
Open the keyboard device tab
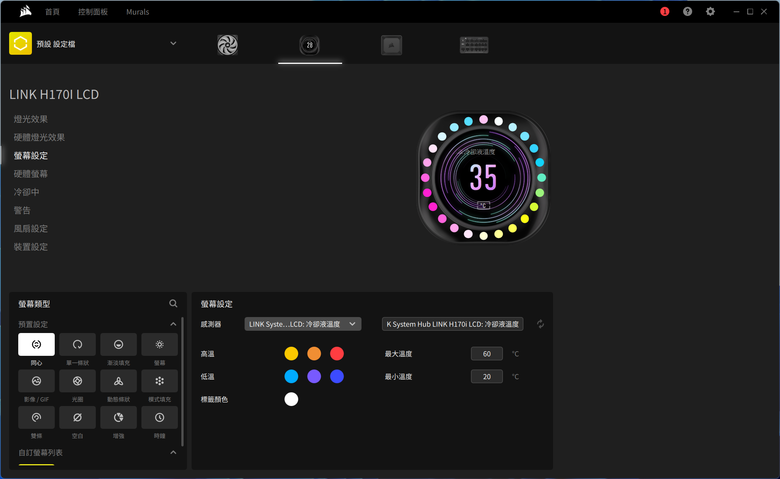[x=474, y=45]
